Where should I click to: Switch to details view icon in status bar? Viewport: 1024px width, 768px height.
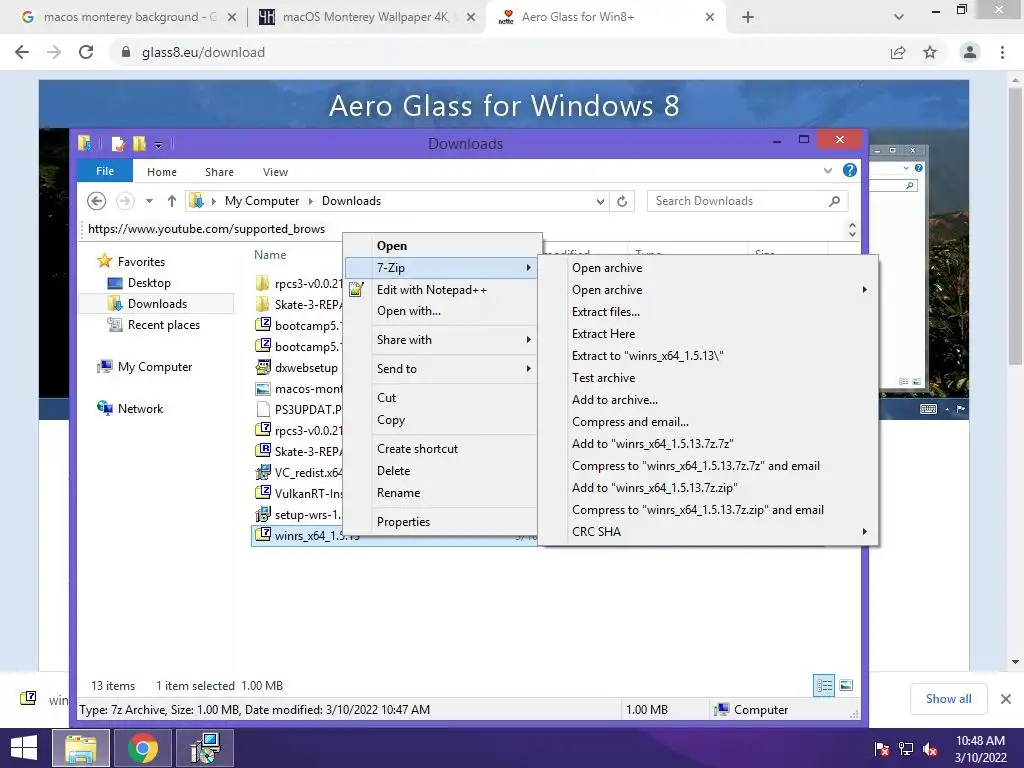click(x=824, y=685)
